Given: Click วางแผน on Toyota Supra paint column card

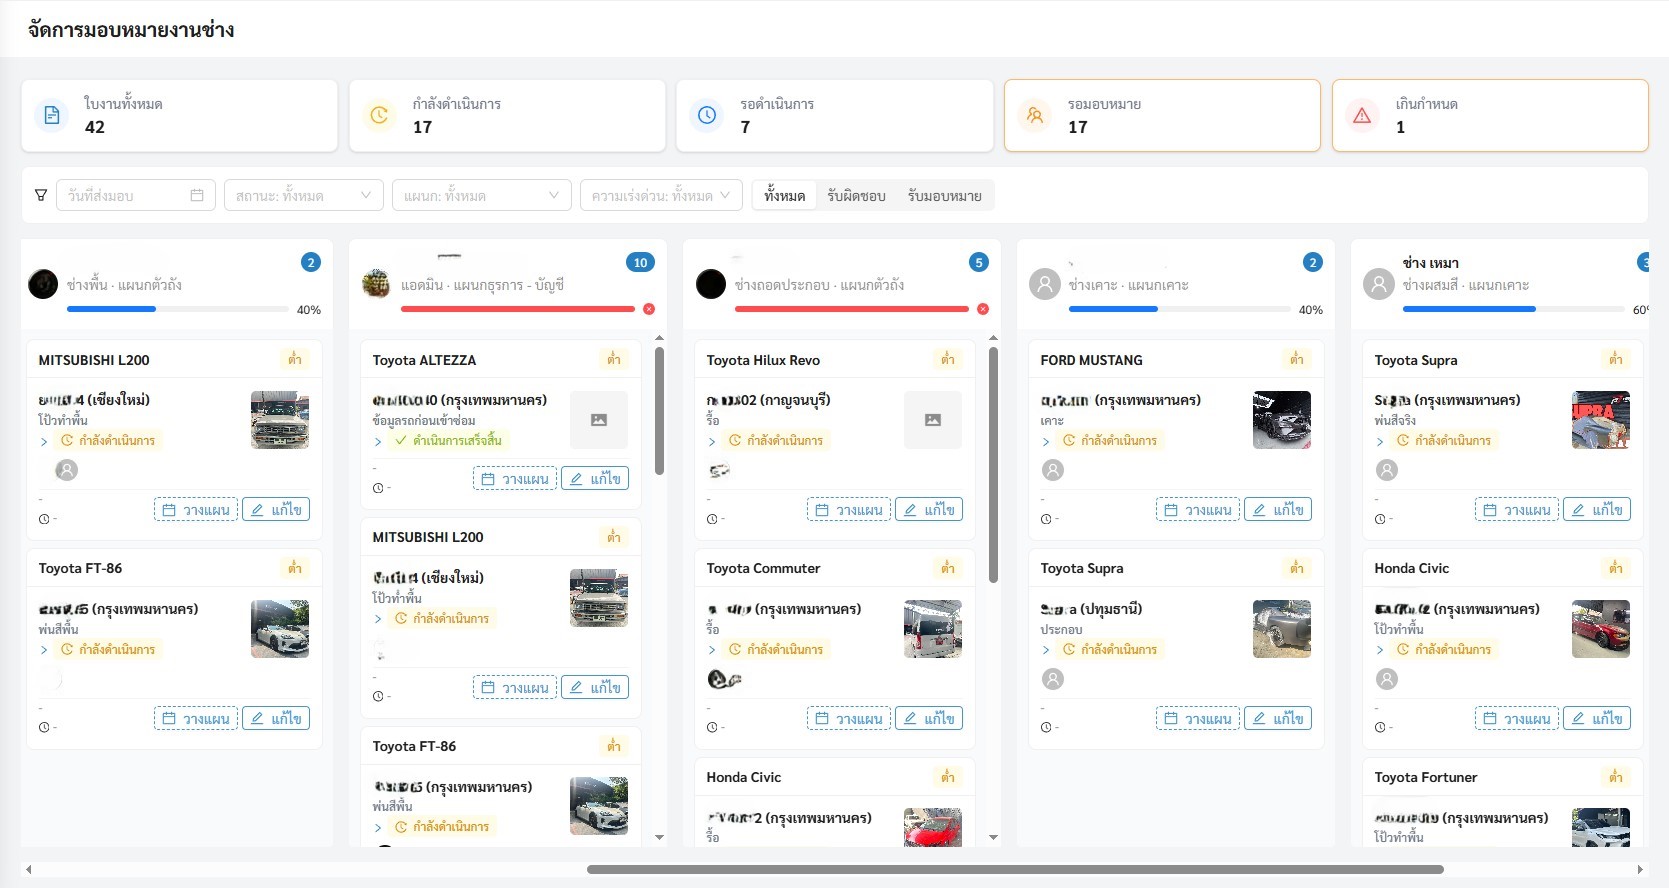Looking at the screenshot, I should click(1517, 510).
